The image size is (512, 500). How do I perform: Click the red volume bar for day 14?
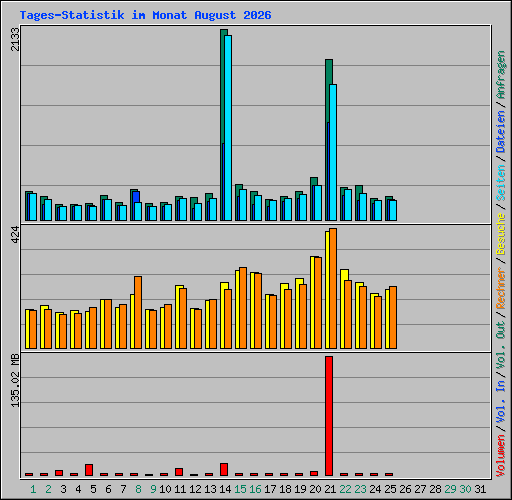coord(224,469)
